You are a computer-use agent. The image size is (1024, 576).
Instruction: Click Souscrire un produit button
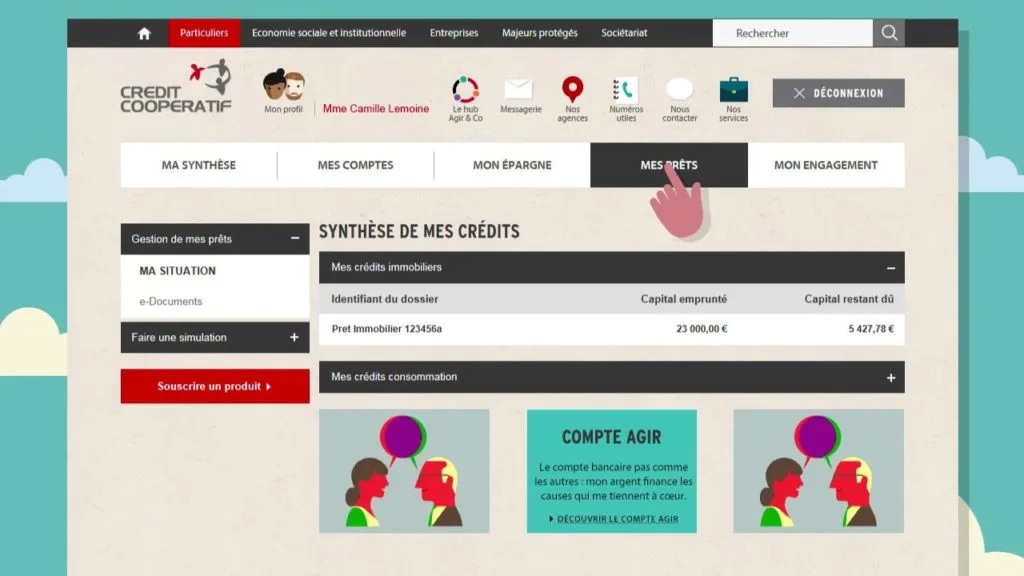[215, 386]
